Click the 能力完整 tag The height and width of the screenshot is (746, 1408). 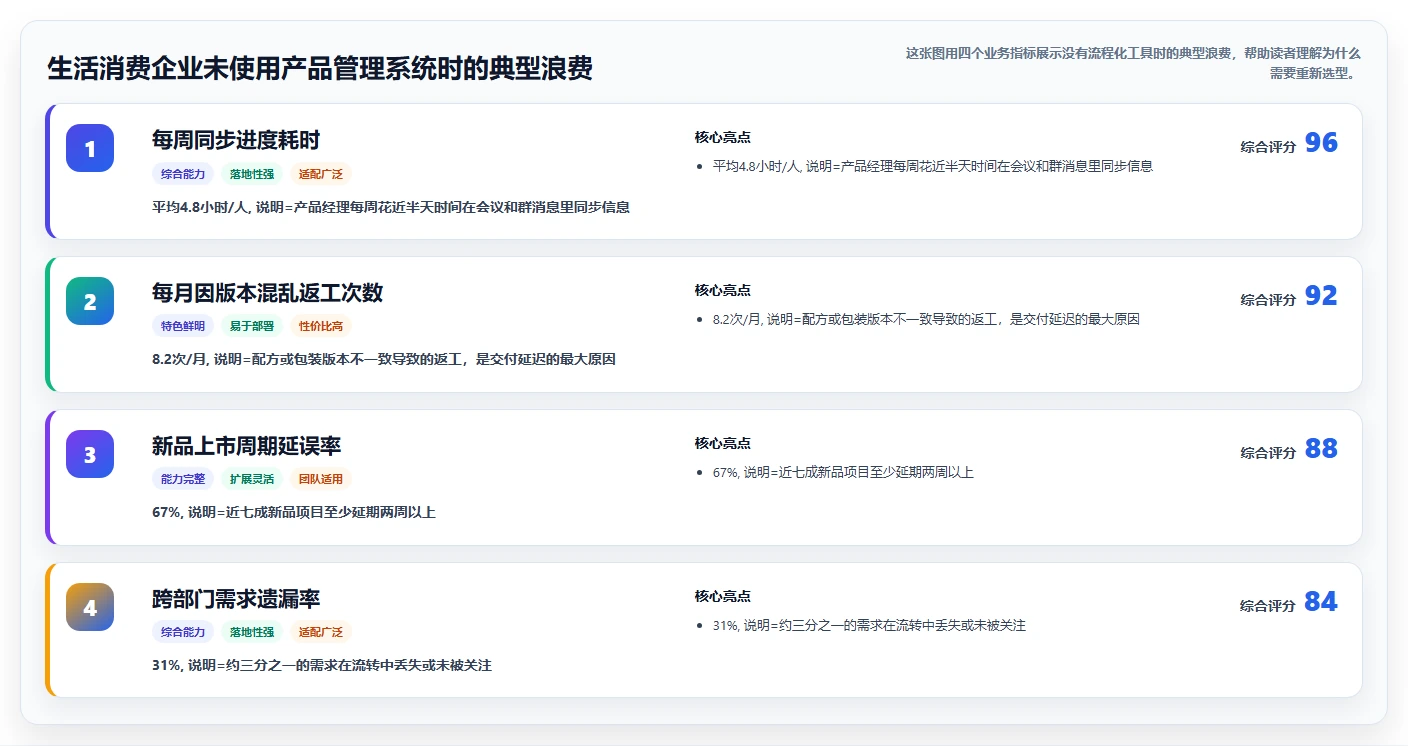[183, 479]
